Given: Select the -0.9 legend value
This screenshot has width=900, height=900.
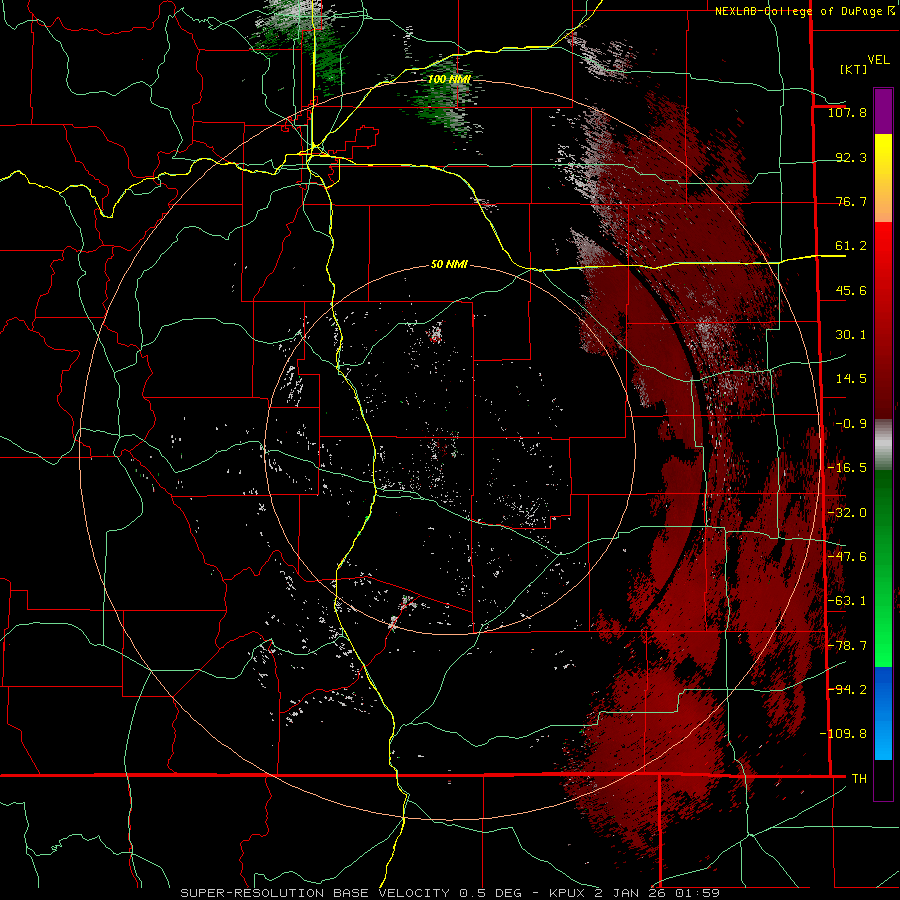Looking at the screenshot, I should point(851,424).
